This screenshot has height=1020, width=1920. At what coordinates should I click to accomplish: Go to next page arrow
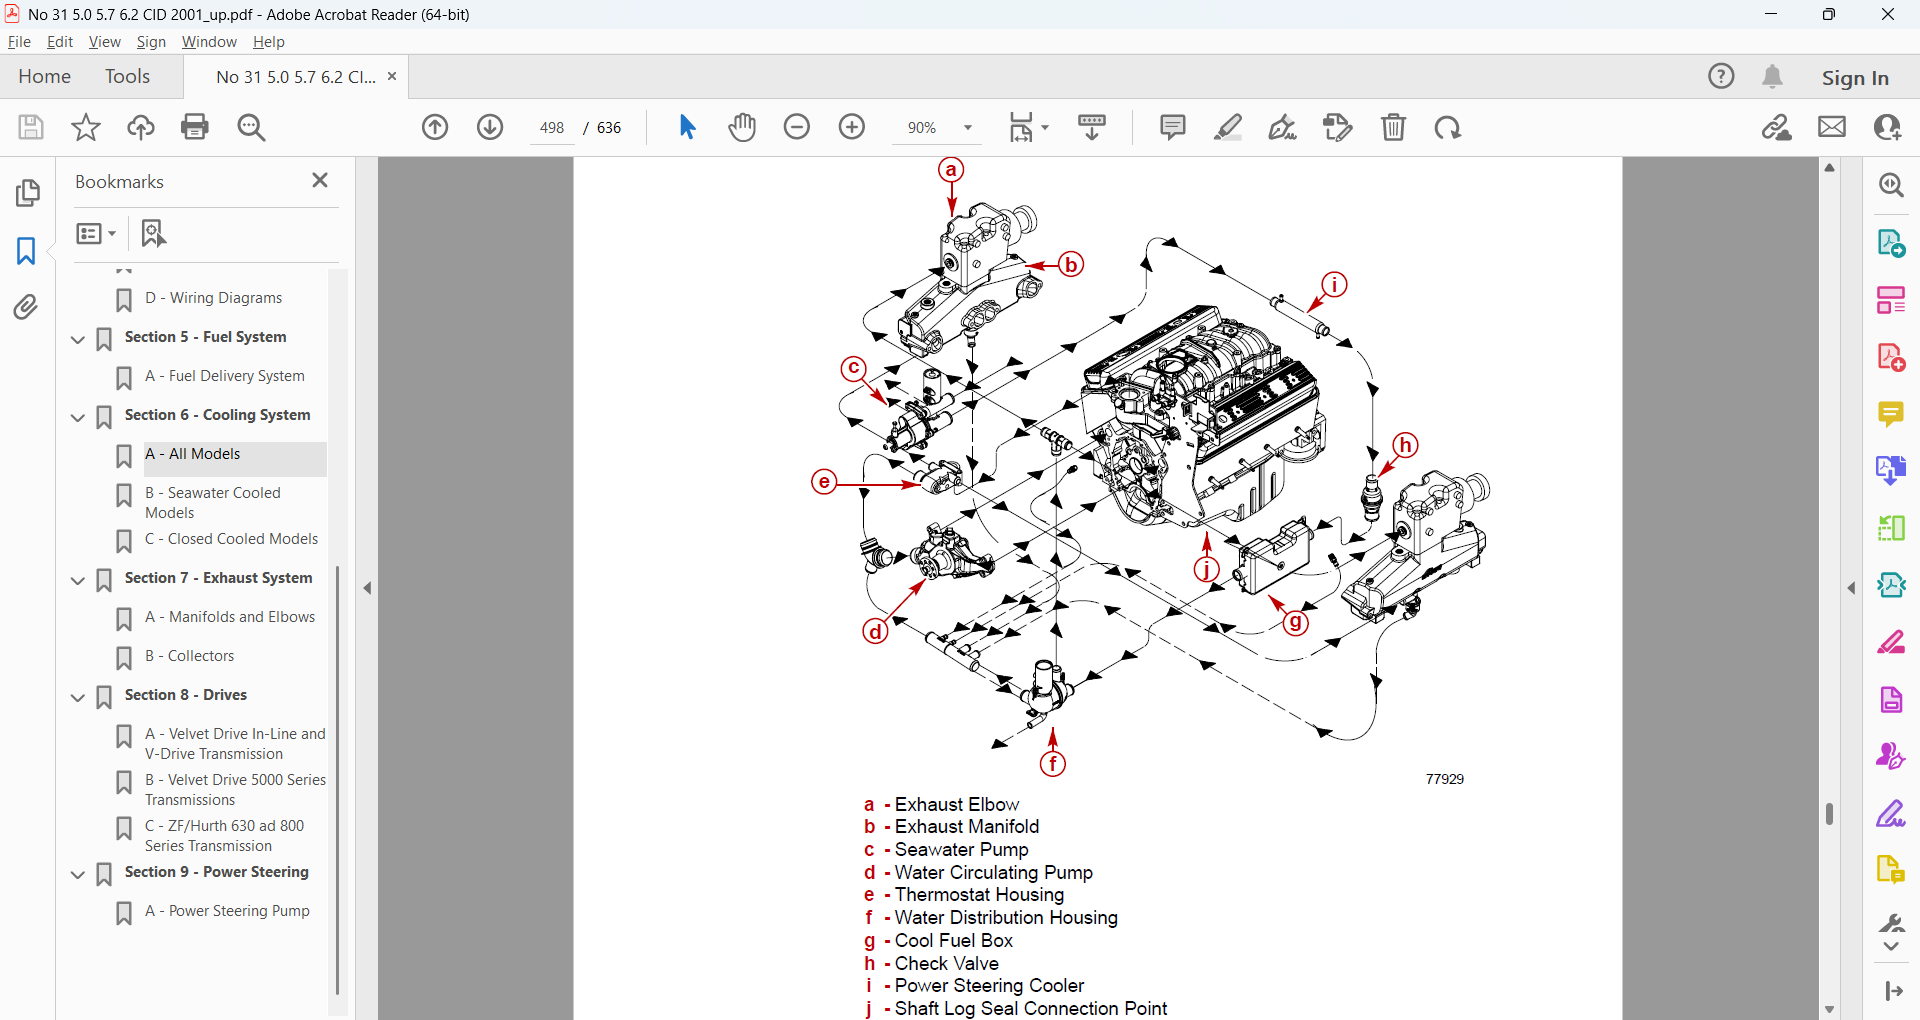coord(490,127)
